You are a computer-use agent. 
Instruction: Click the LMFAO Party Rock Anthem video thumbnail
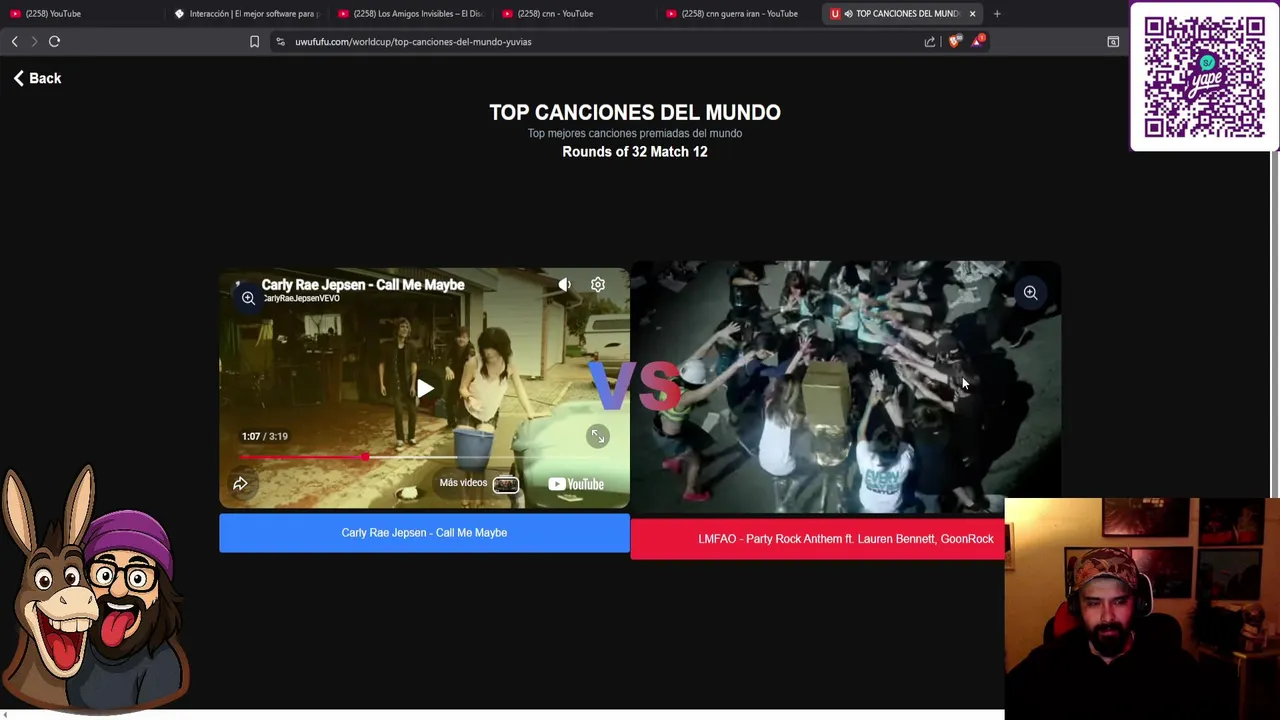pos(845,388)
